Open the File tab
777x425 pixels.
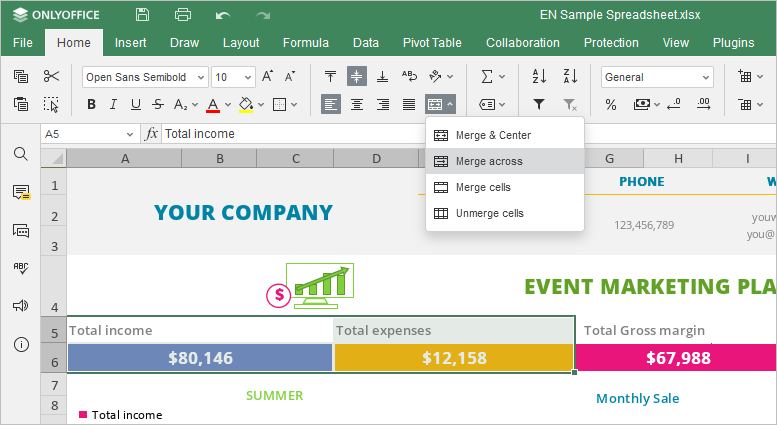[23, 43]
